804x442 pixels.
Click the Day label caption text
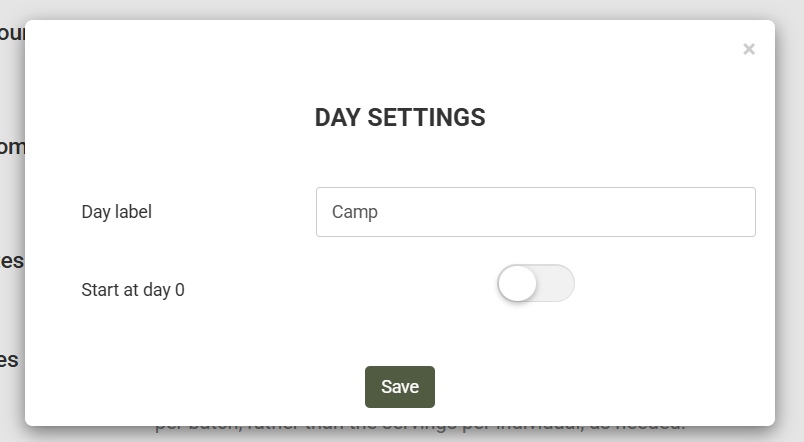coord(116,212)
